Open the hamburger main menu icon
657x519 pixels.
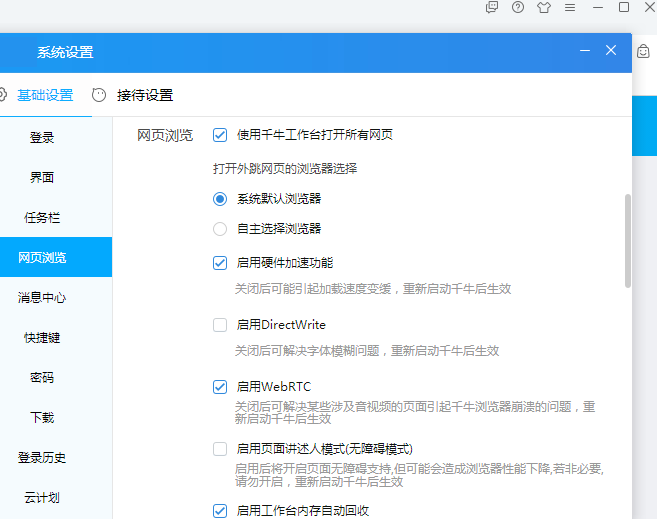pyautogui.click(x=570, y=7)
